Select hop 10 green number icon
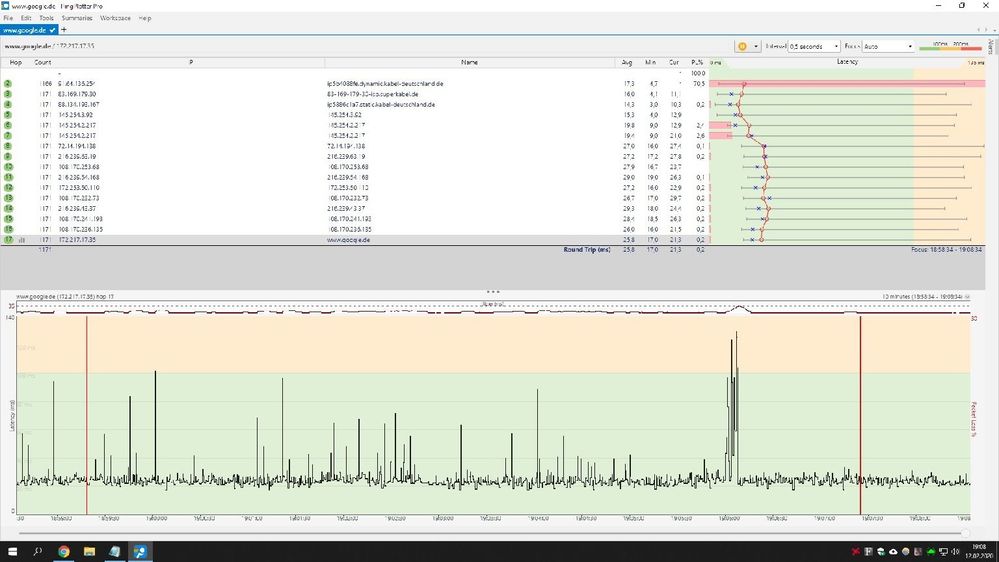This screenshot has height=562, width=999. tap(8, 167)
